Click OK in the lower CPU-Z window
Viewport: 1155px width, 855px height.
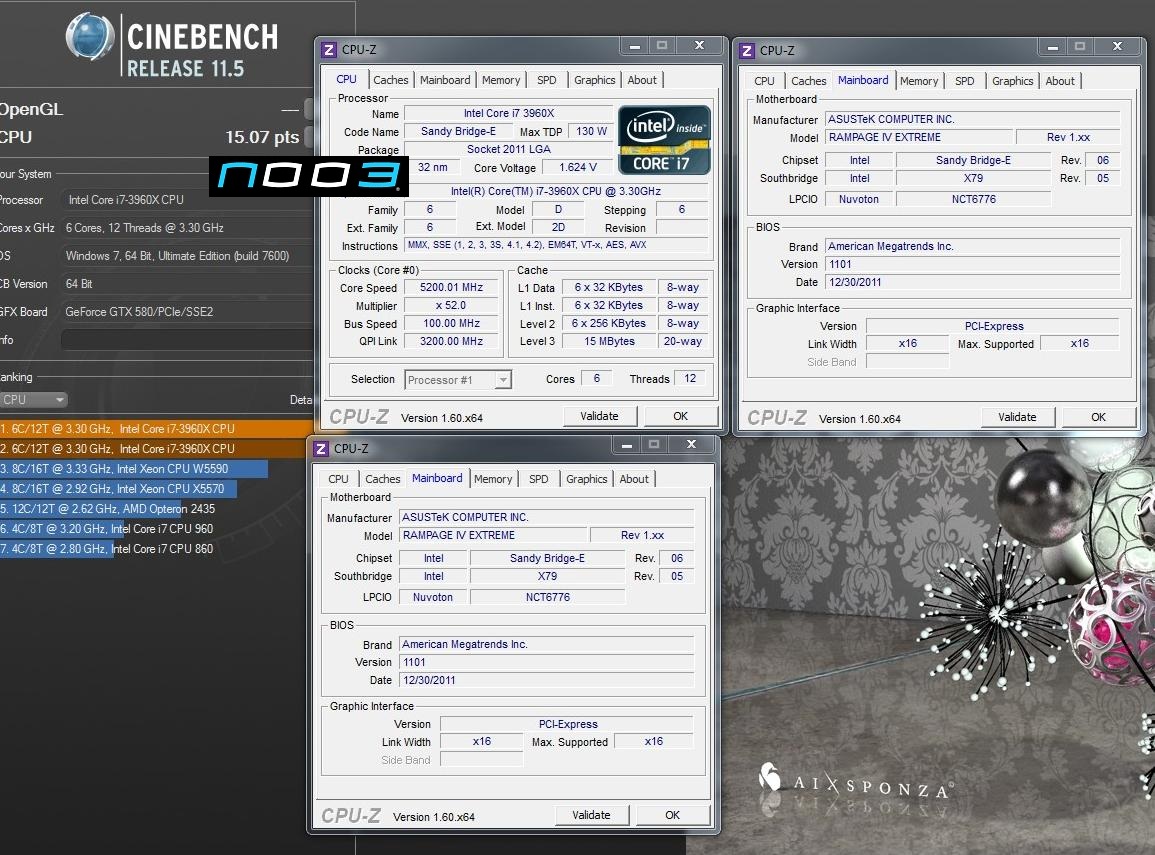tap(672, 815)
